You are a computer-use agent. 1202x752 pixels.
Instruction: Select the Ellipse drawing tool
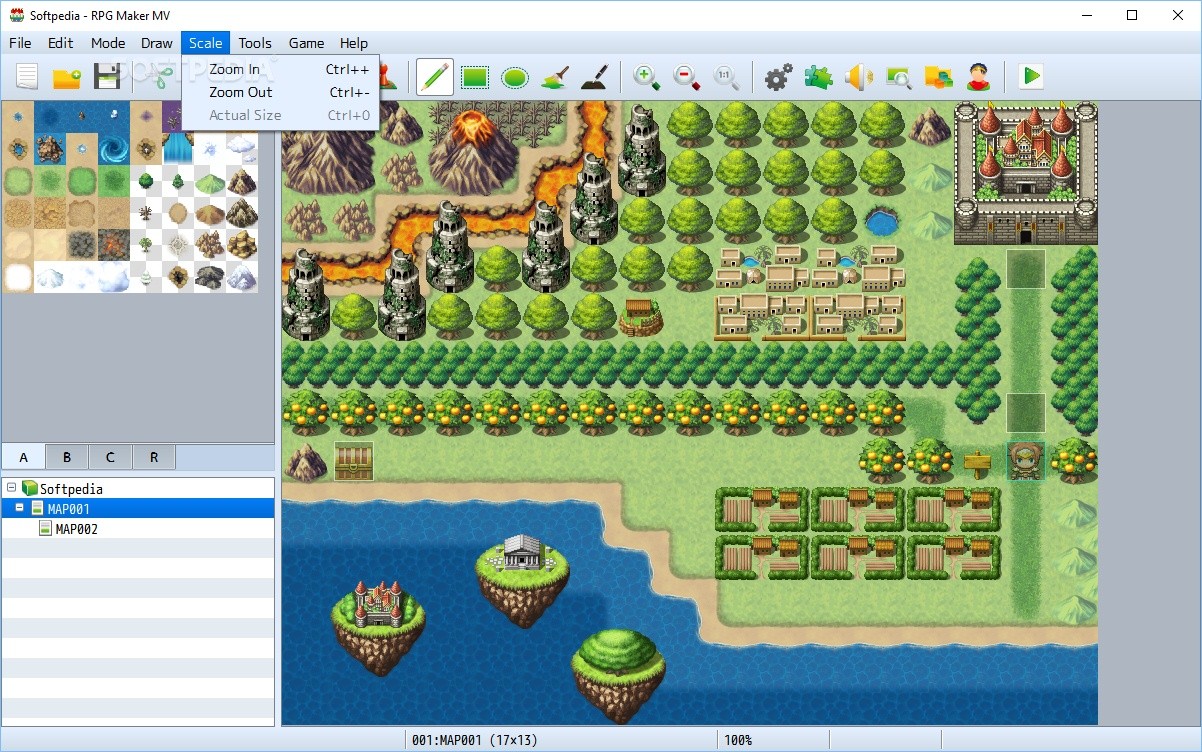tap(515, 77)
